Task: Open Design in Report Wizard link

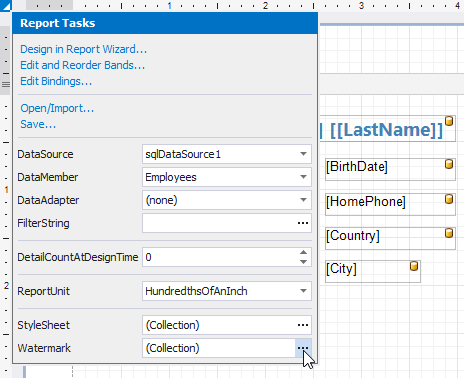Action: point(83,49)
